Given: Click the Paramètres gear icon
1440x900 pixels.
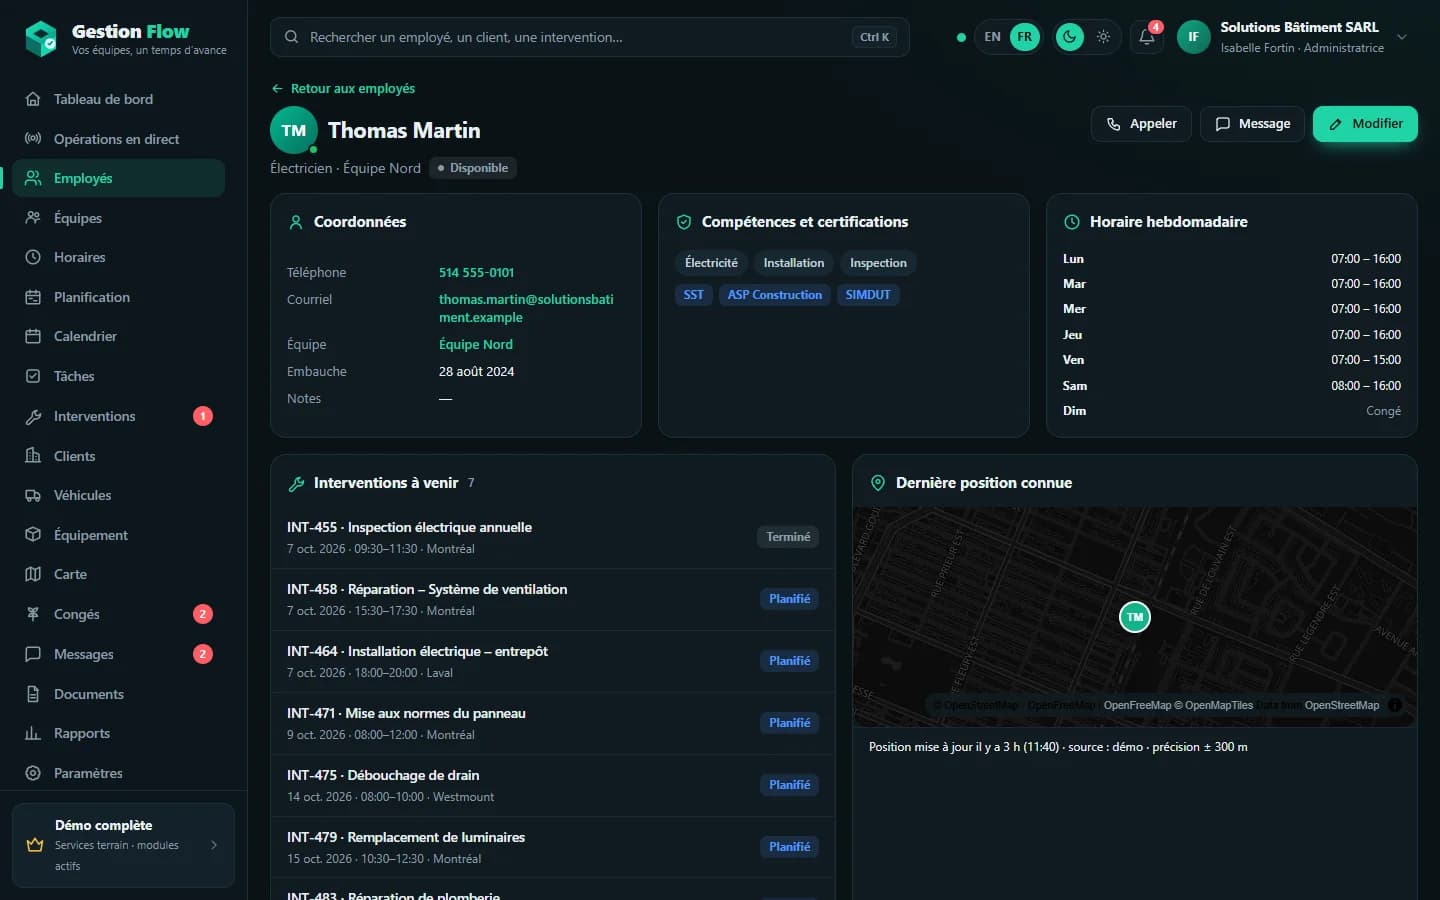Looking at the screenshot, I should pyautogui.click(x=33, y=773).
